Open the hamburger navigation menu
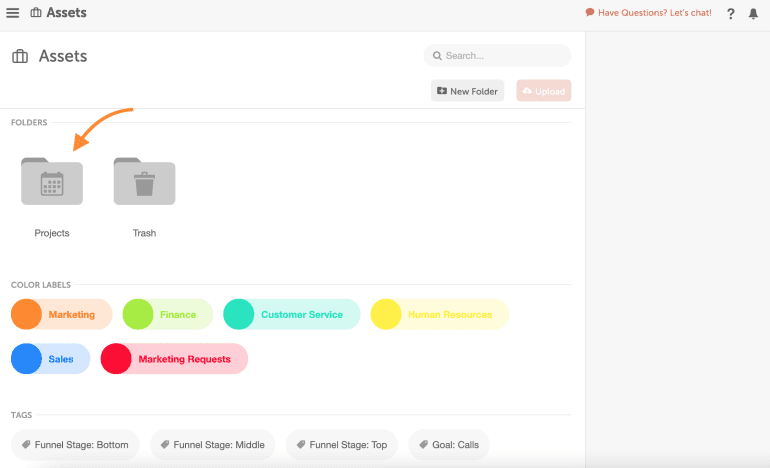Viewport: 770px width, 468px height. (13, 13)
